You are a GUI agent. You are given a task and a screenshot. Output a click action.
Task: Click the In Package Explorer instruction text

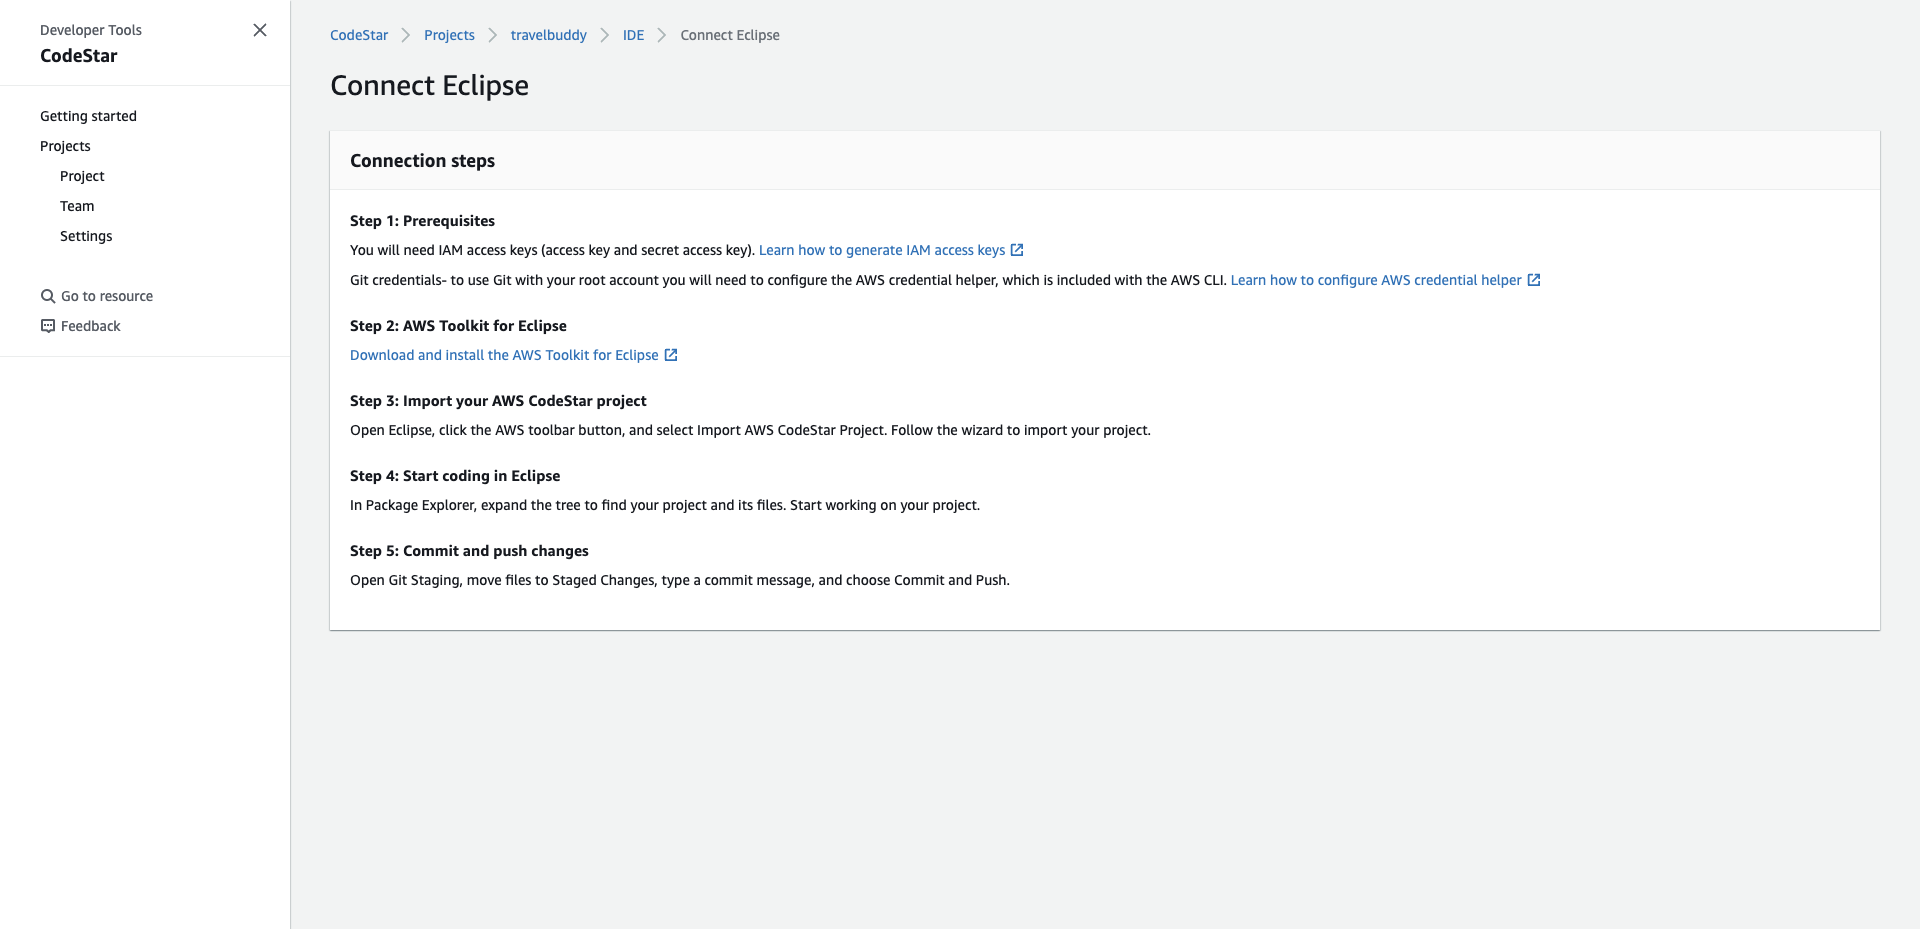(x=665, y=505)
